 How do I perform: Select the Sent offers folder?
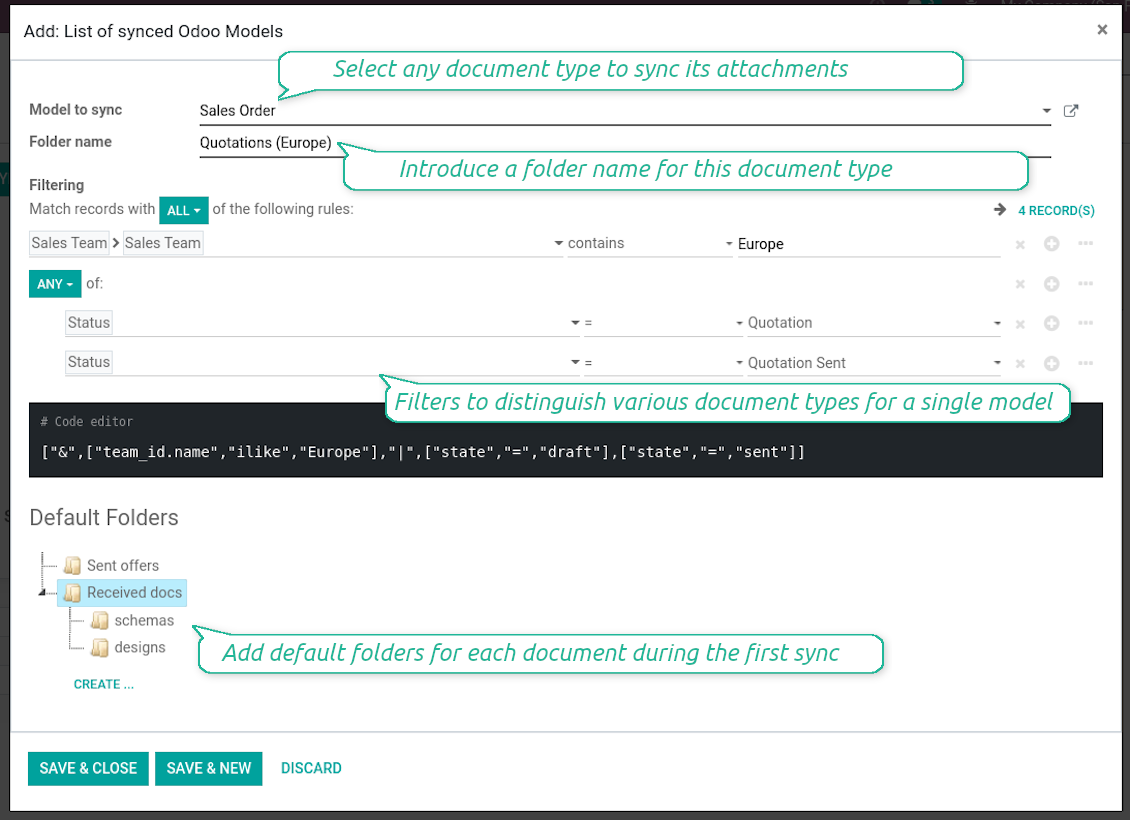123,566
